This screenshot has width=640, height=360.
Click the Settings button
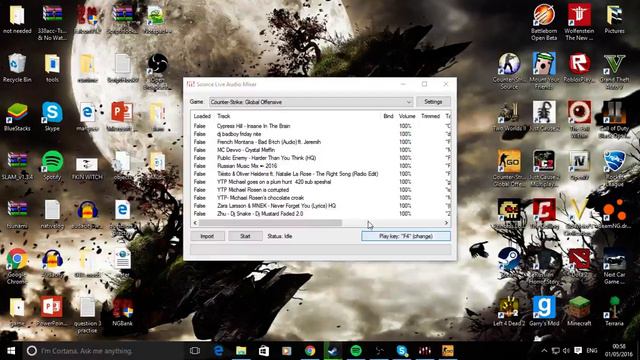[433, 102]
